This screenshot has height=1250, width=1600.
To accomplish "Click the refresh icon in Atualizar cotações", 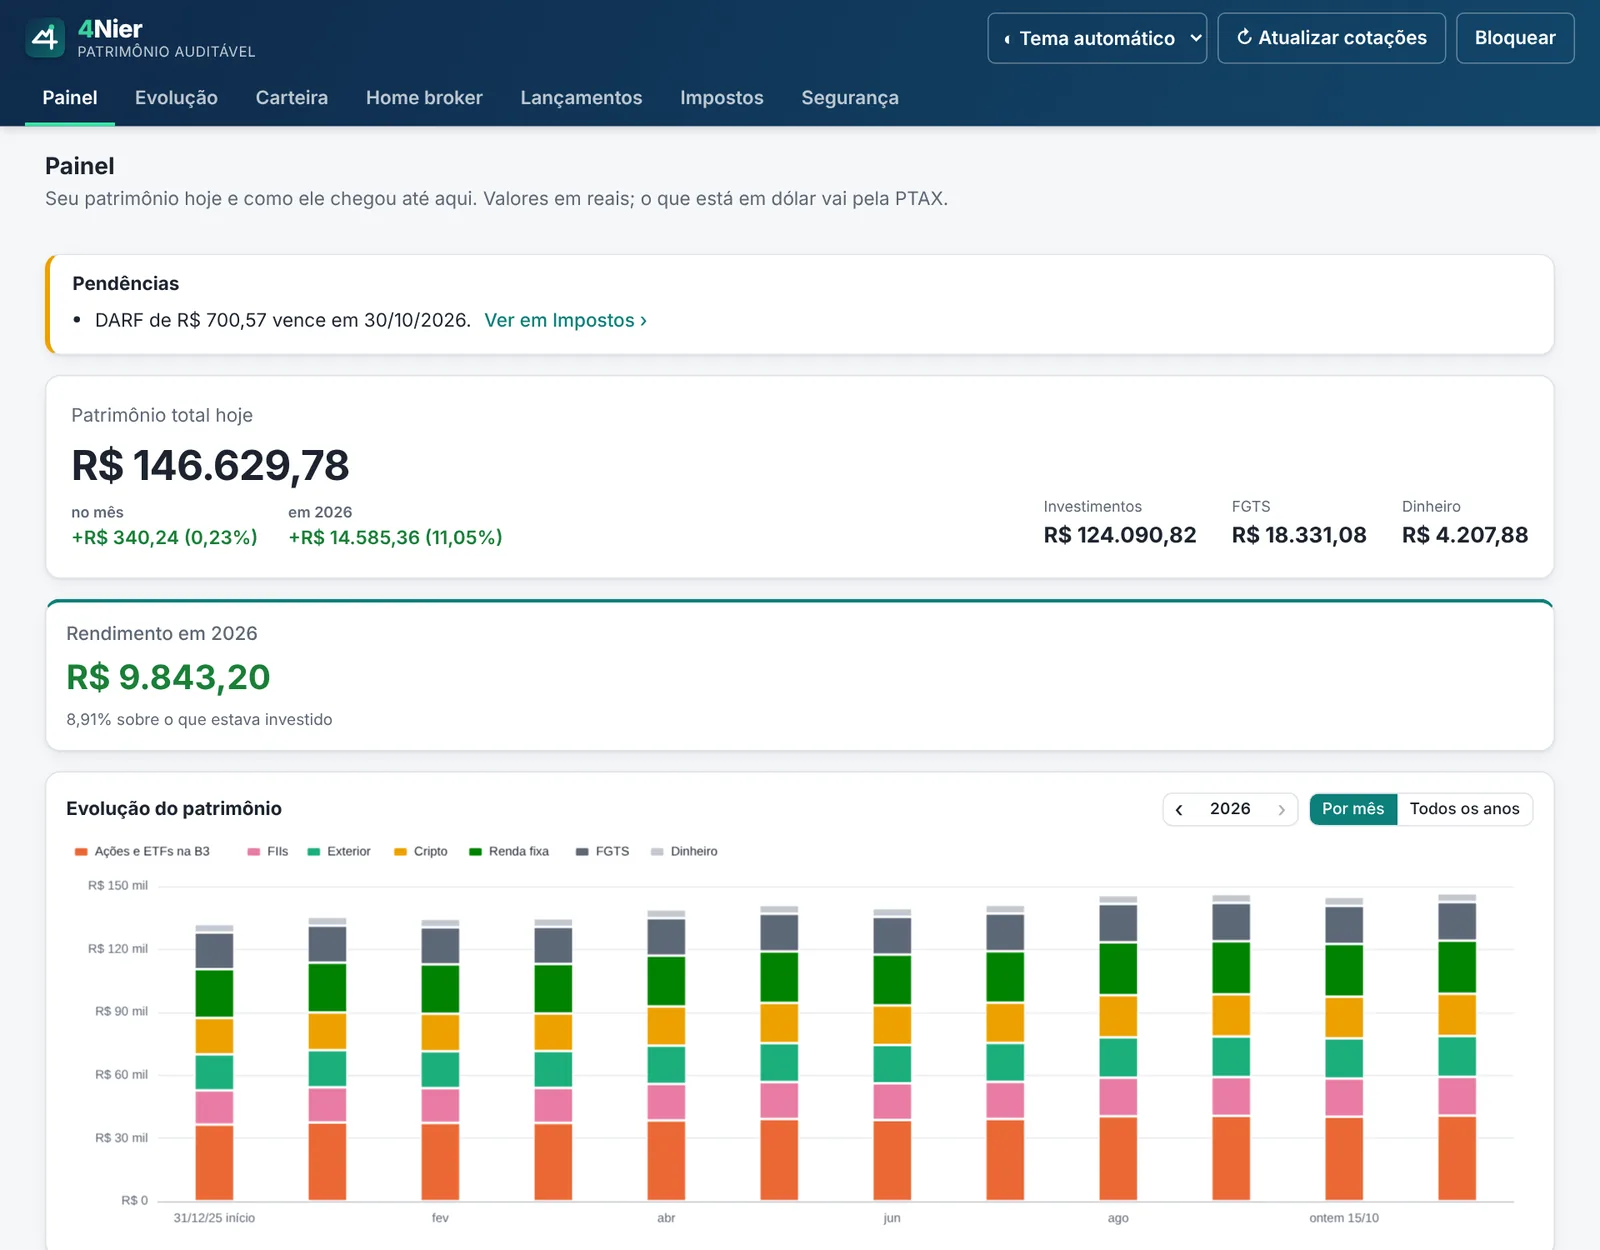I will [x=1244, y=37].
